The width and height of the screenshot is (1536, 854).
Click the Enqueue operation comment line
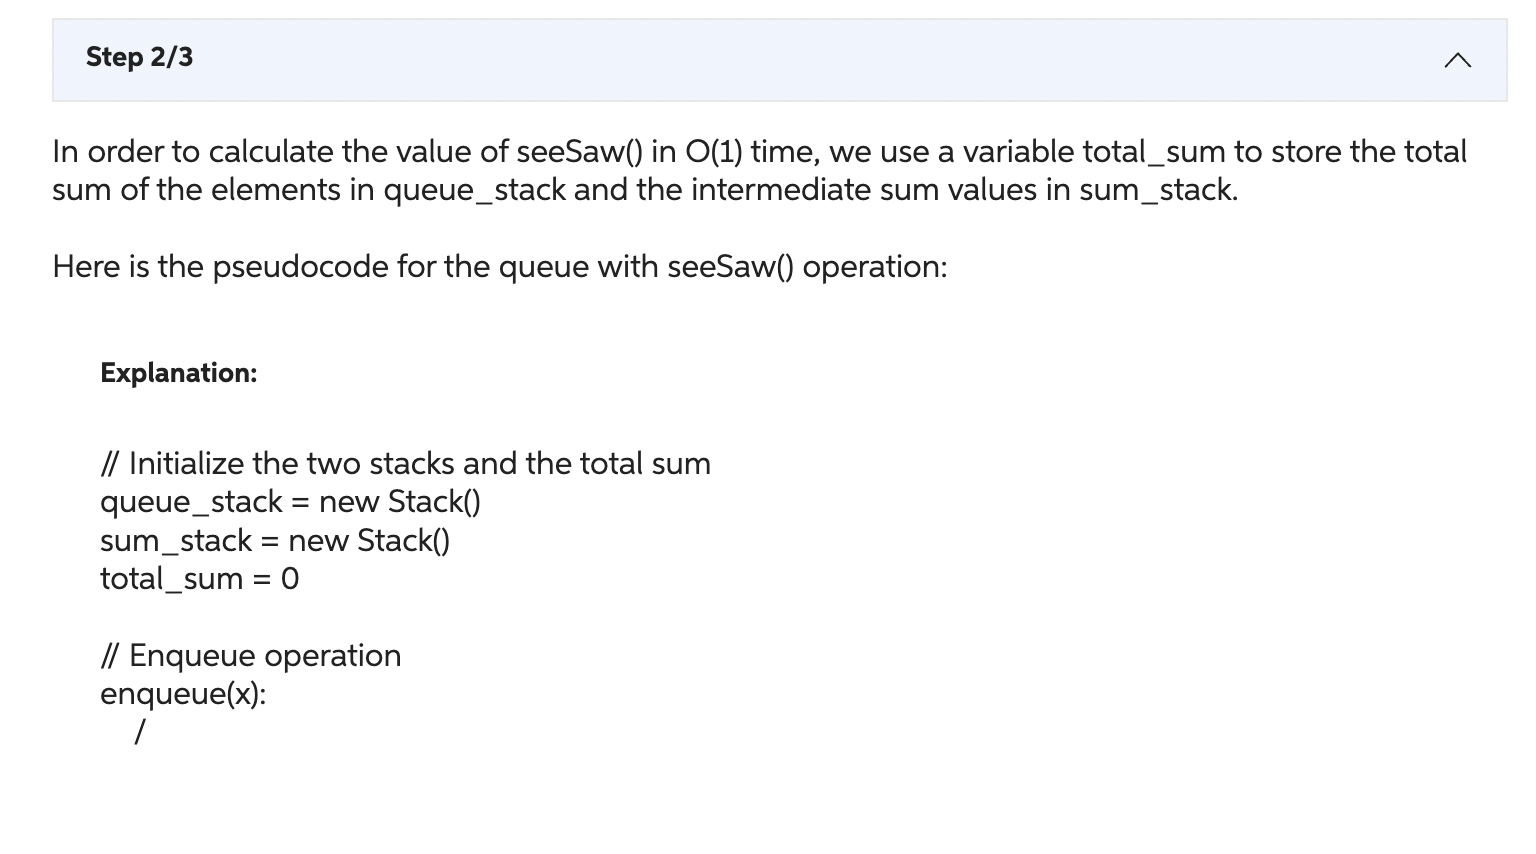251,655
